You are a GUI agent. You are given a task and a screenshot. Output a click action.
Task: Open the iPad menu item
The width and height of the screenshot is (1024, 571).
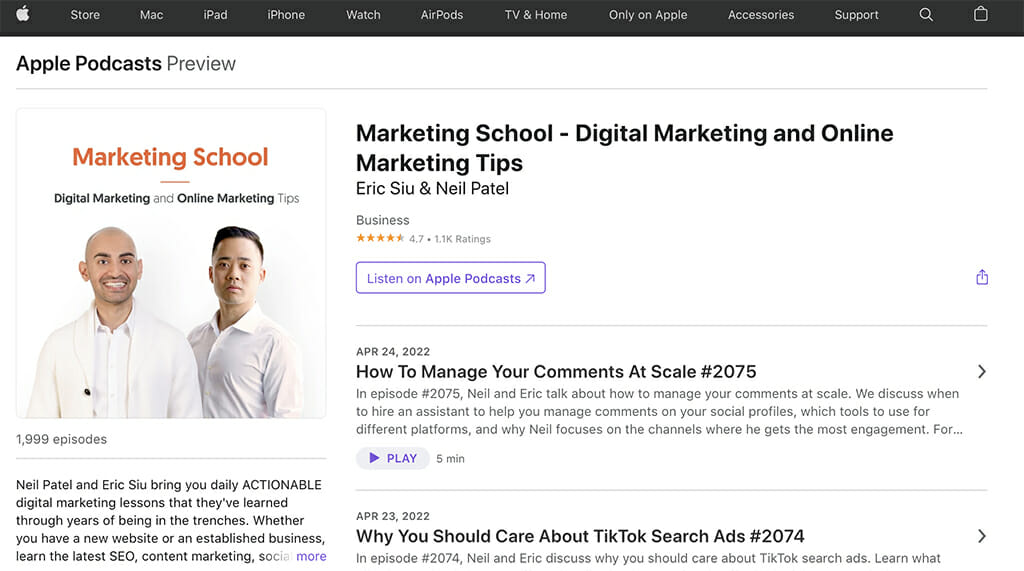tap(215, 14)
